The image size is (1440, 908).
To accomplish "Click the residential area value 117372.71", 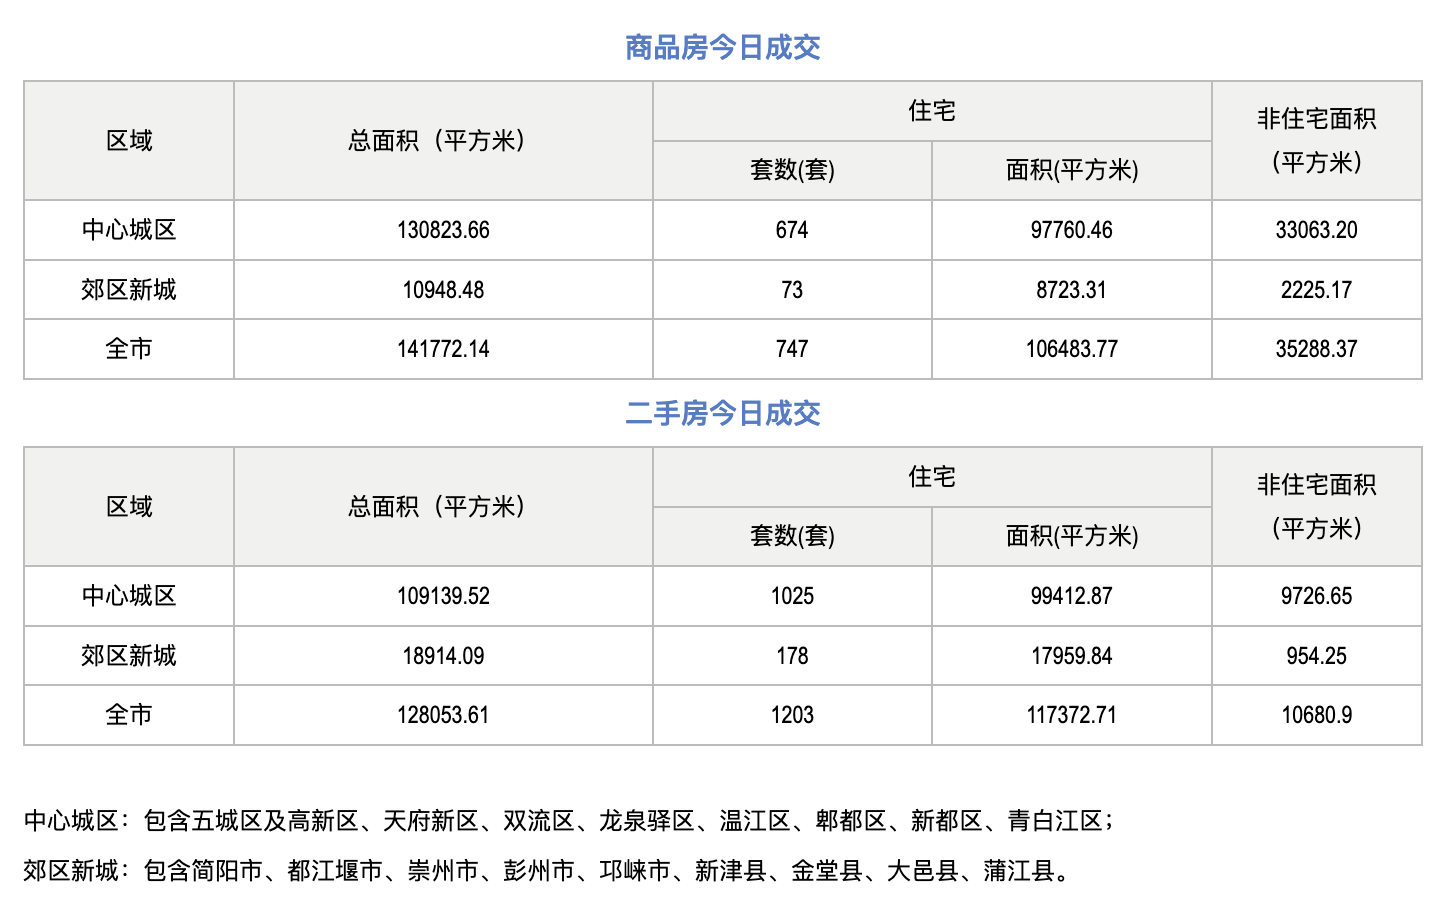I will coord(1071,715).
